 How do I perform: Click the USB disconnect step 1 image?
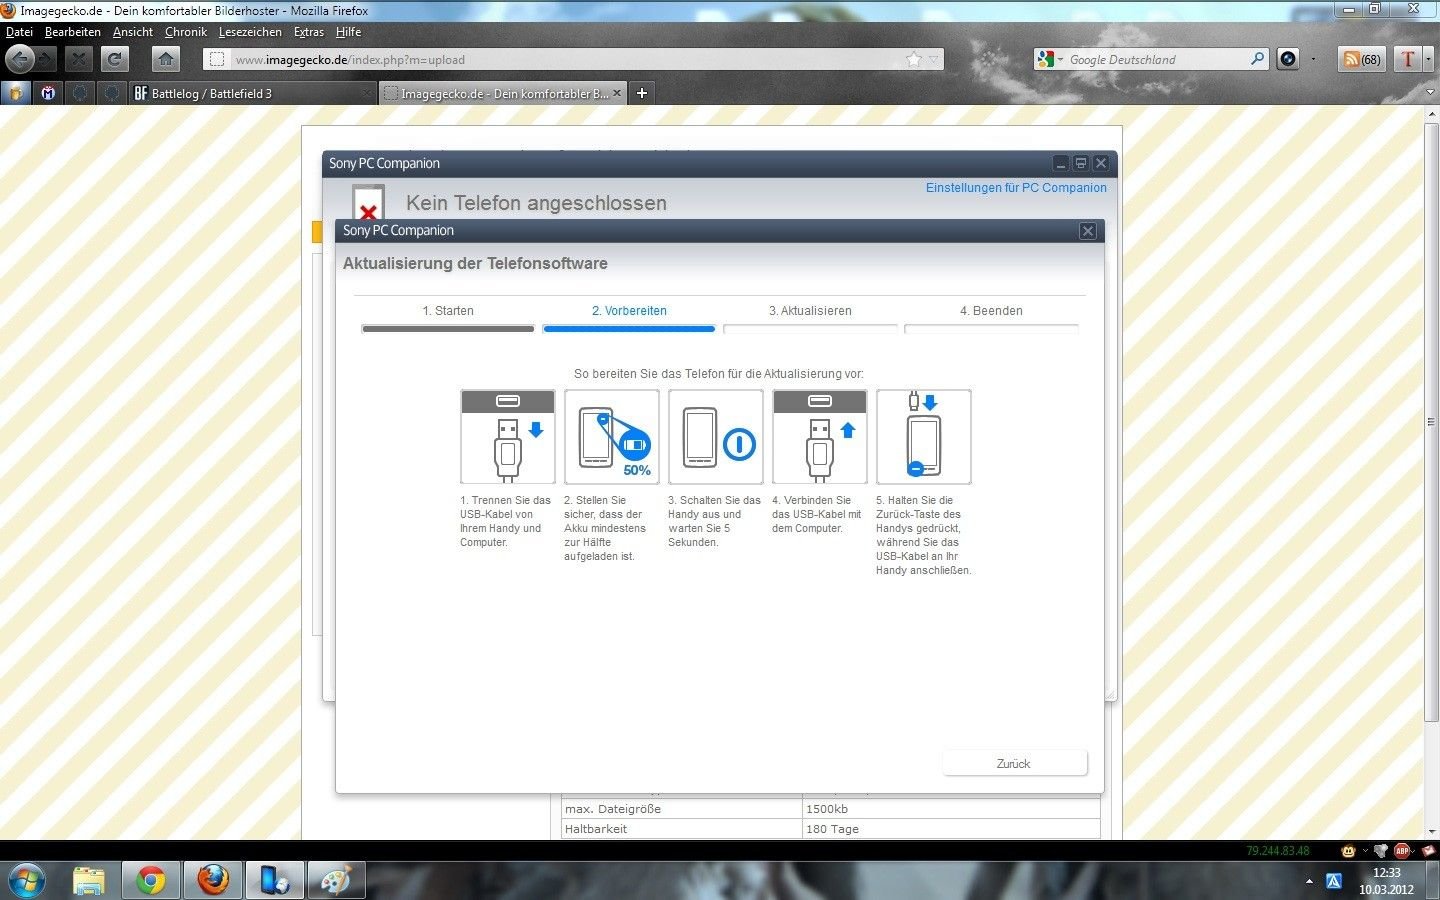point(508,437)
